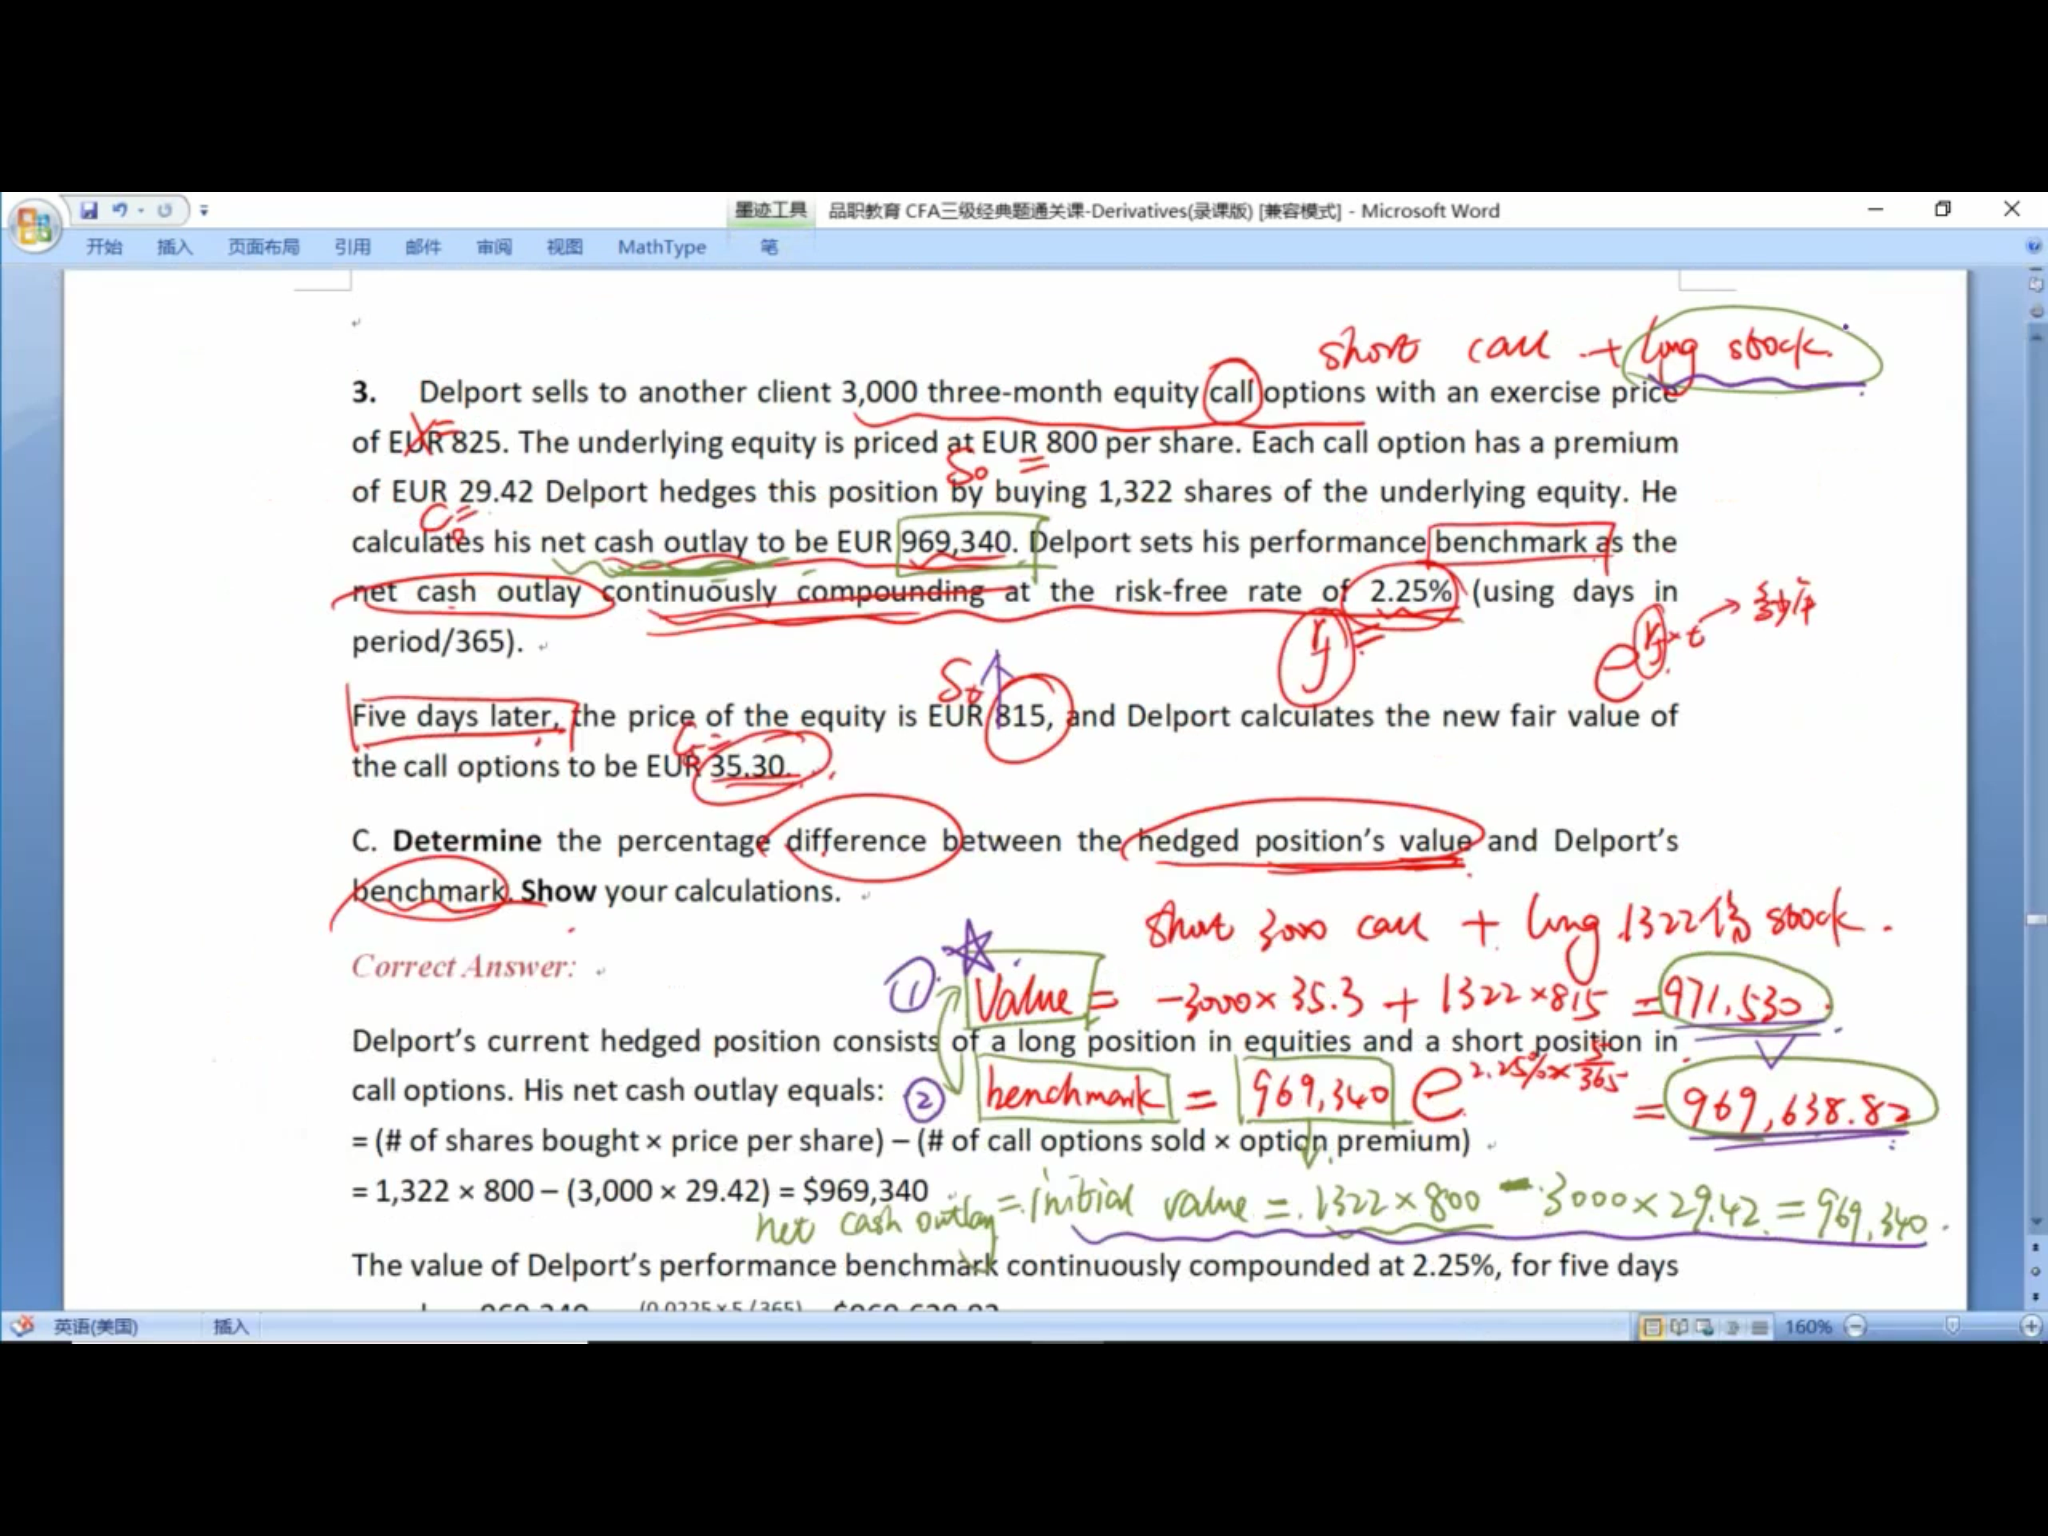The height and width of the screenshot is (1536, 2048).
Task: Switch to Outline view
Action: [x=1734, y=1327]
